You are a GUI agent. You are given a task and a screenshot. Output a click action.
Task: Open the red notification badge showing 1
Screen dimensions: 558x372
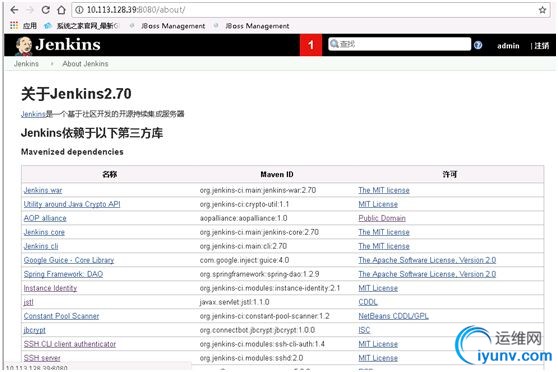[x=311, y=45]
